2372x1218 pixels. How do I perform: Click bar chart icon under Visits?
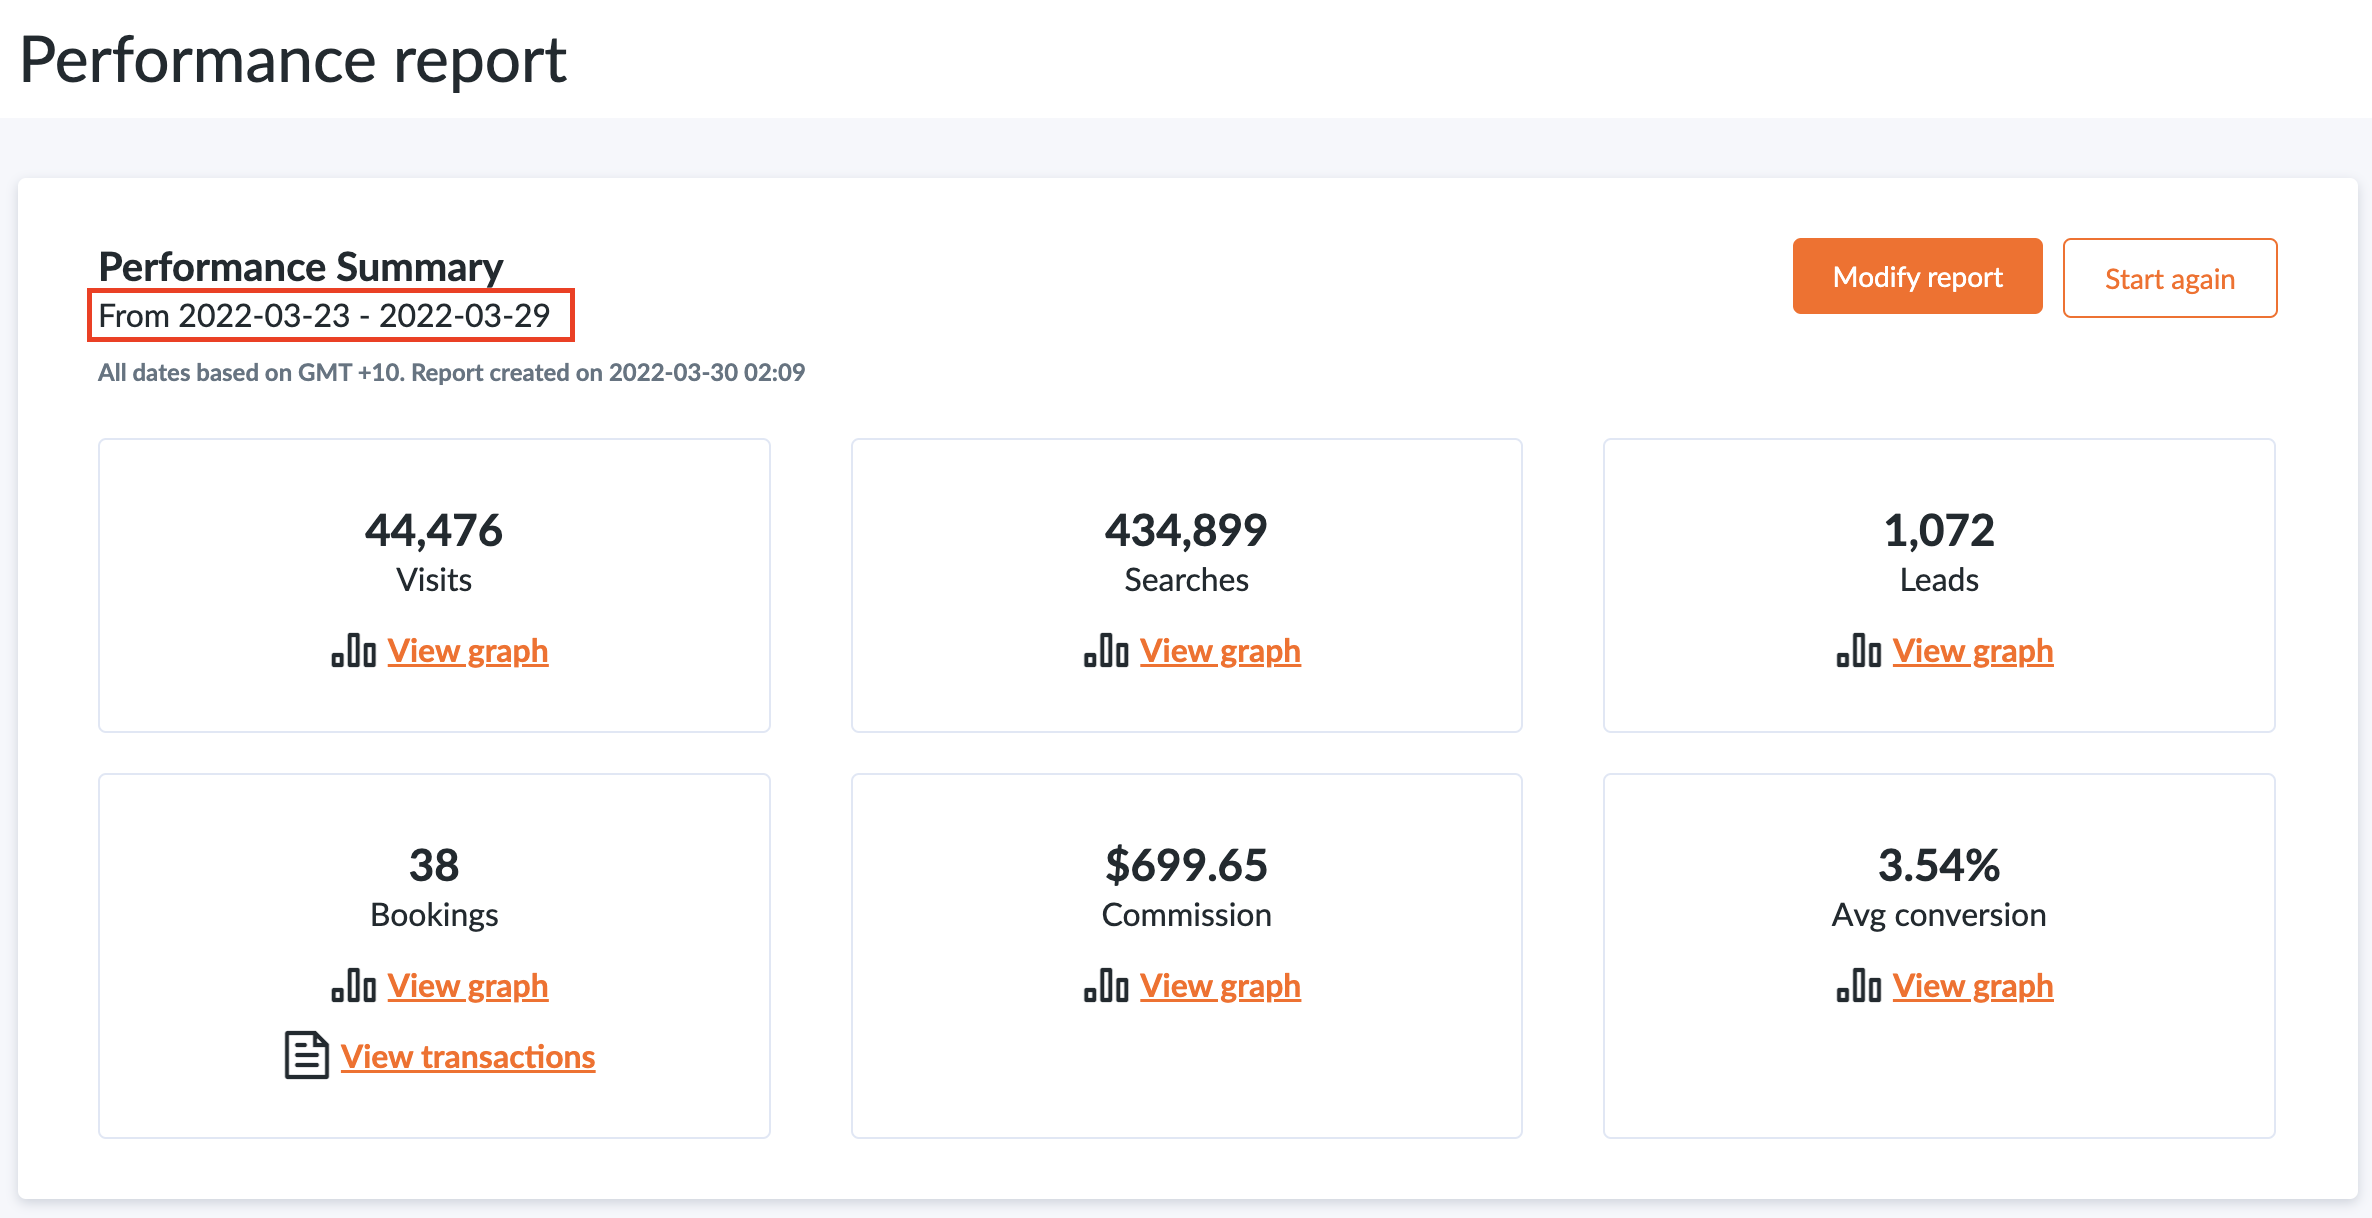tap(354, 651)
